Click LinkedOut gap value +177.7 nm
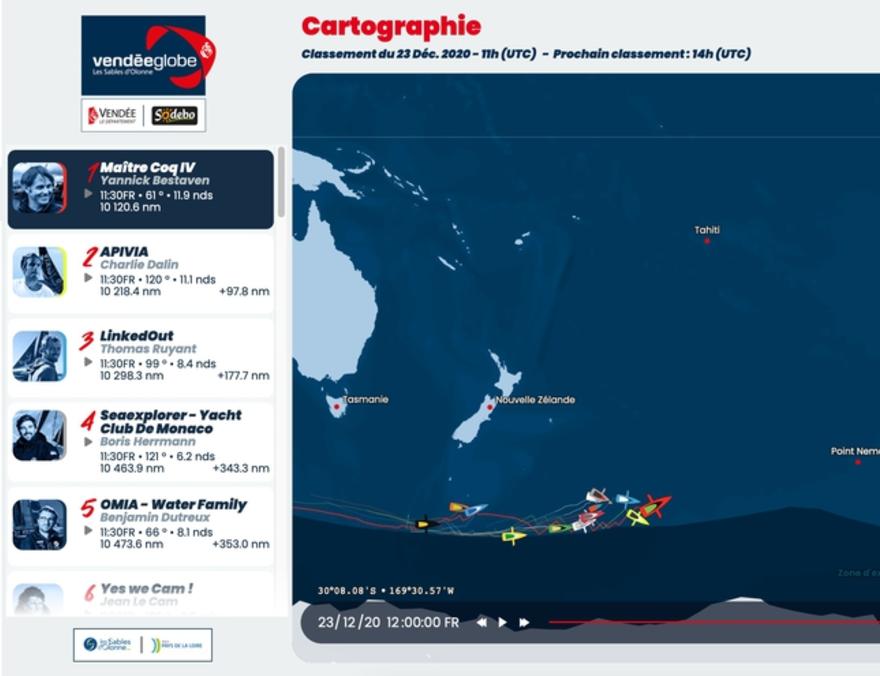Viewport: 880px width, 676px height. pos(244,375)
